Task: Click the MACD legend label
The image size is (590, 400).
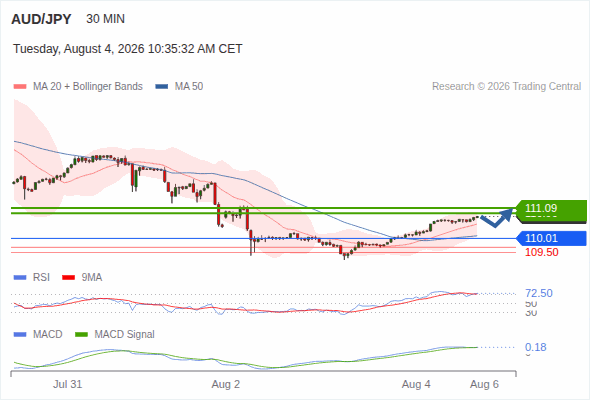Action: pyautogui.click(x=47, y=335)
